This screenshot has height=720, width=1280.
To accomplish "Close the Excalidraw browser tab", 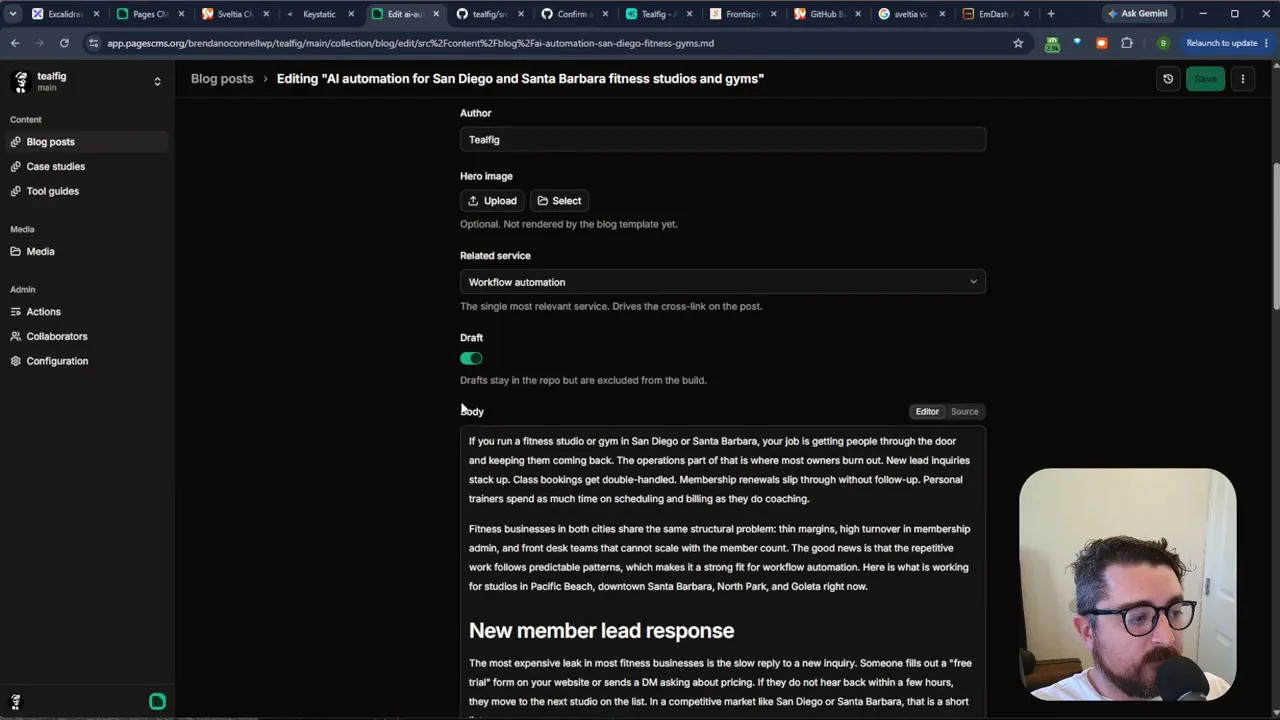I will (x=96, y=14).
